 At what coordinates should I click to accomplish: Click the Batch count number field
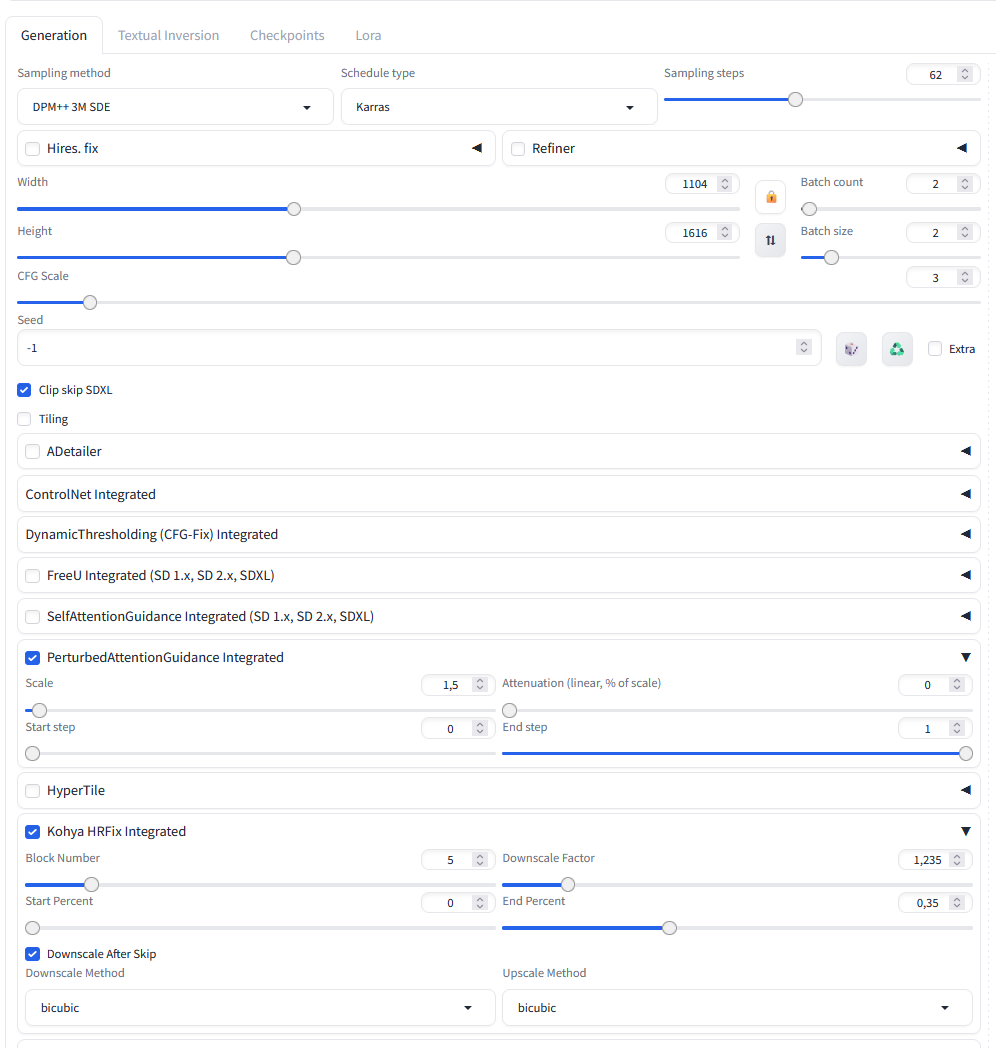(943, 184)
